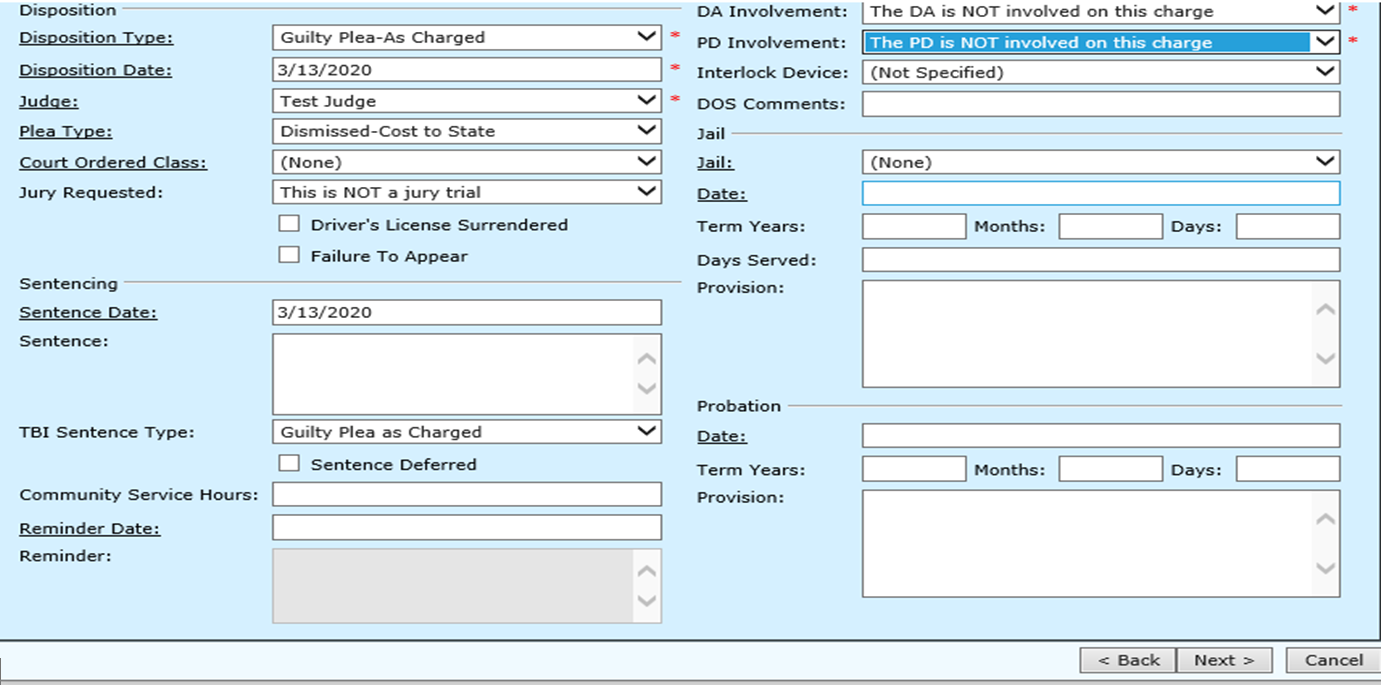This screenshot has height=688, width=1383.
Task: Click the Days Served field
Action: coord(1101,260)
